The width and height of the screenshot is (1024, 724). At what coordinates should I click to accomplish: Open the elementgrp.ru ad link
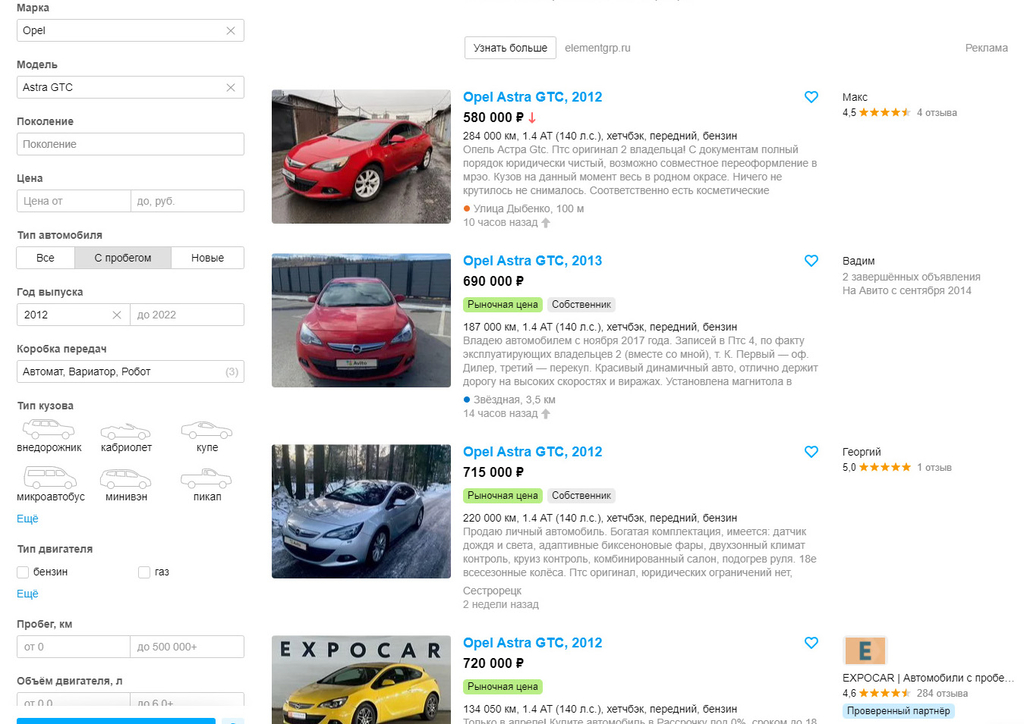[x=598, y=48]
